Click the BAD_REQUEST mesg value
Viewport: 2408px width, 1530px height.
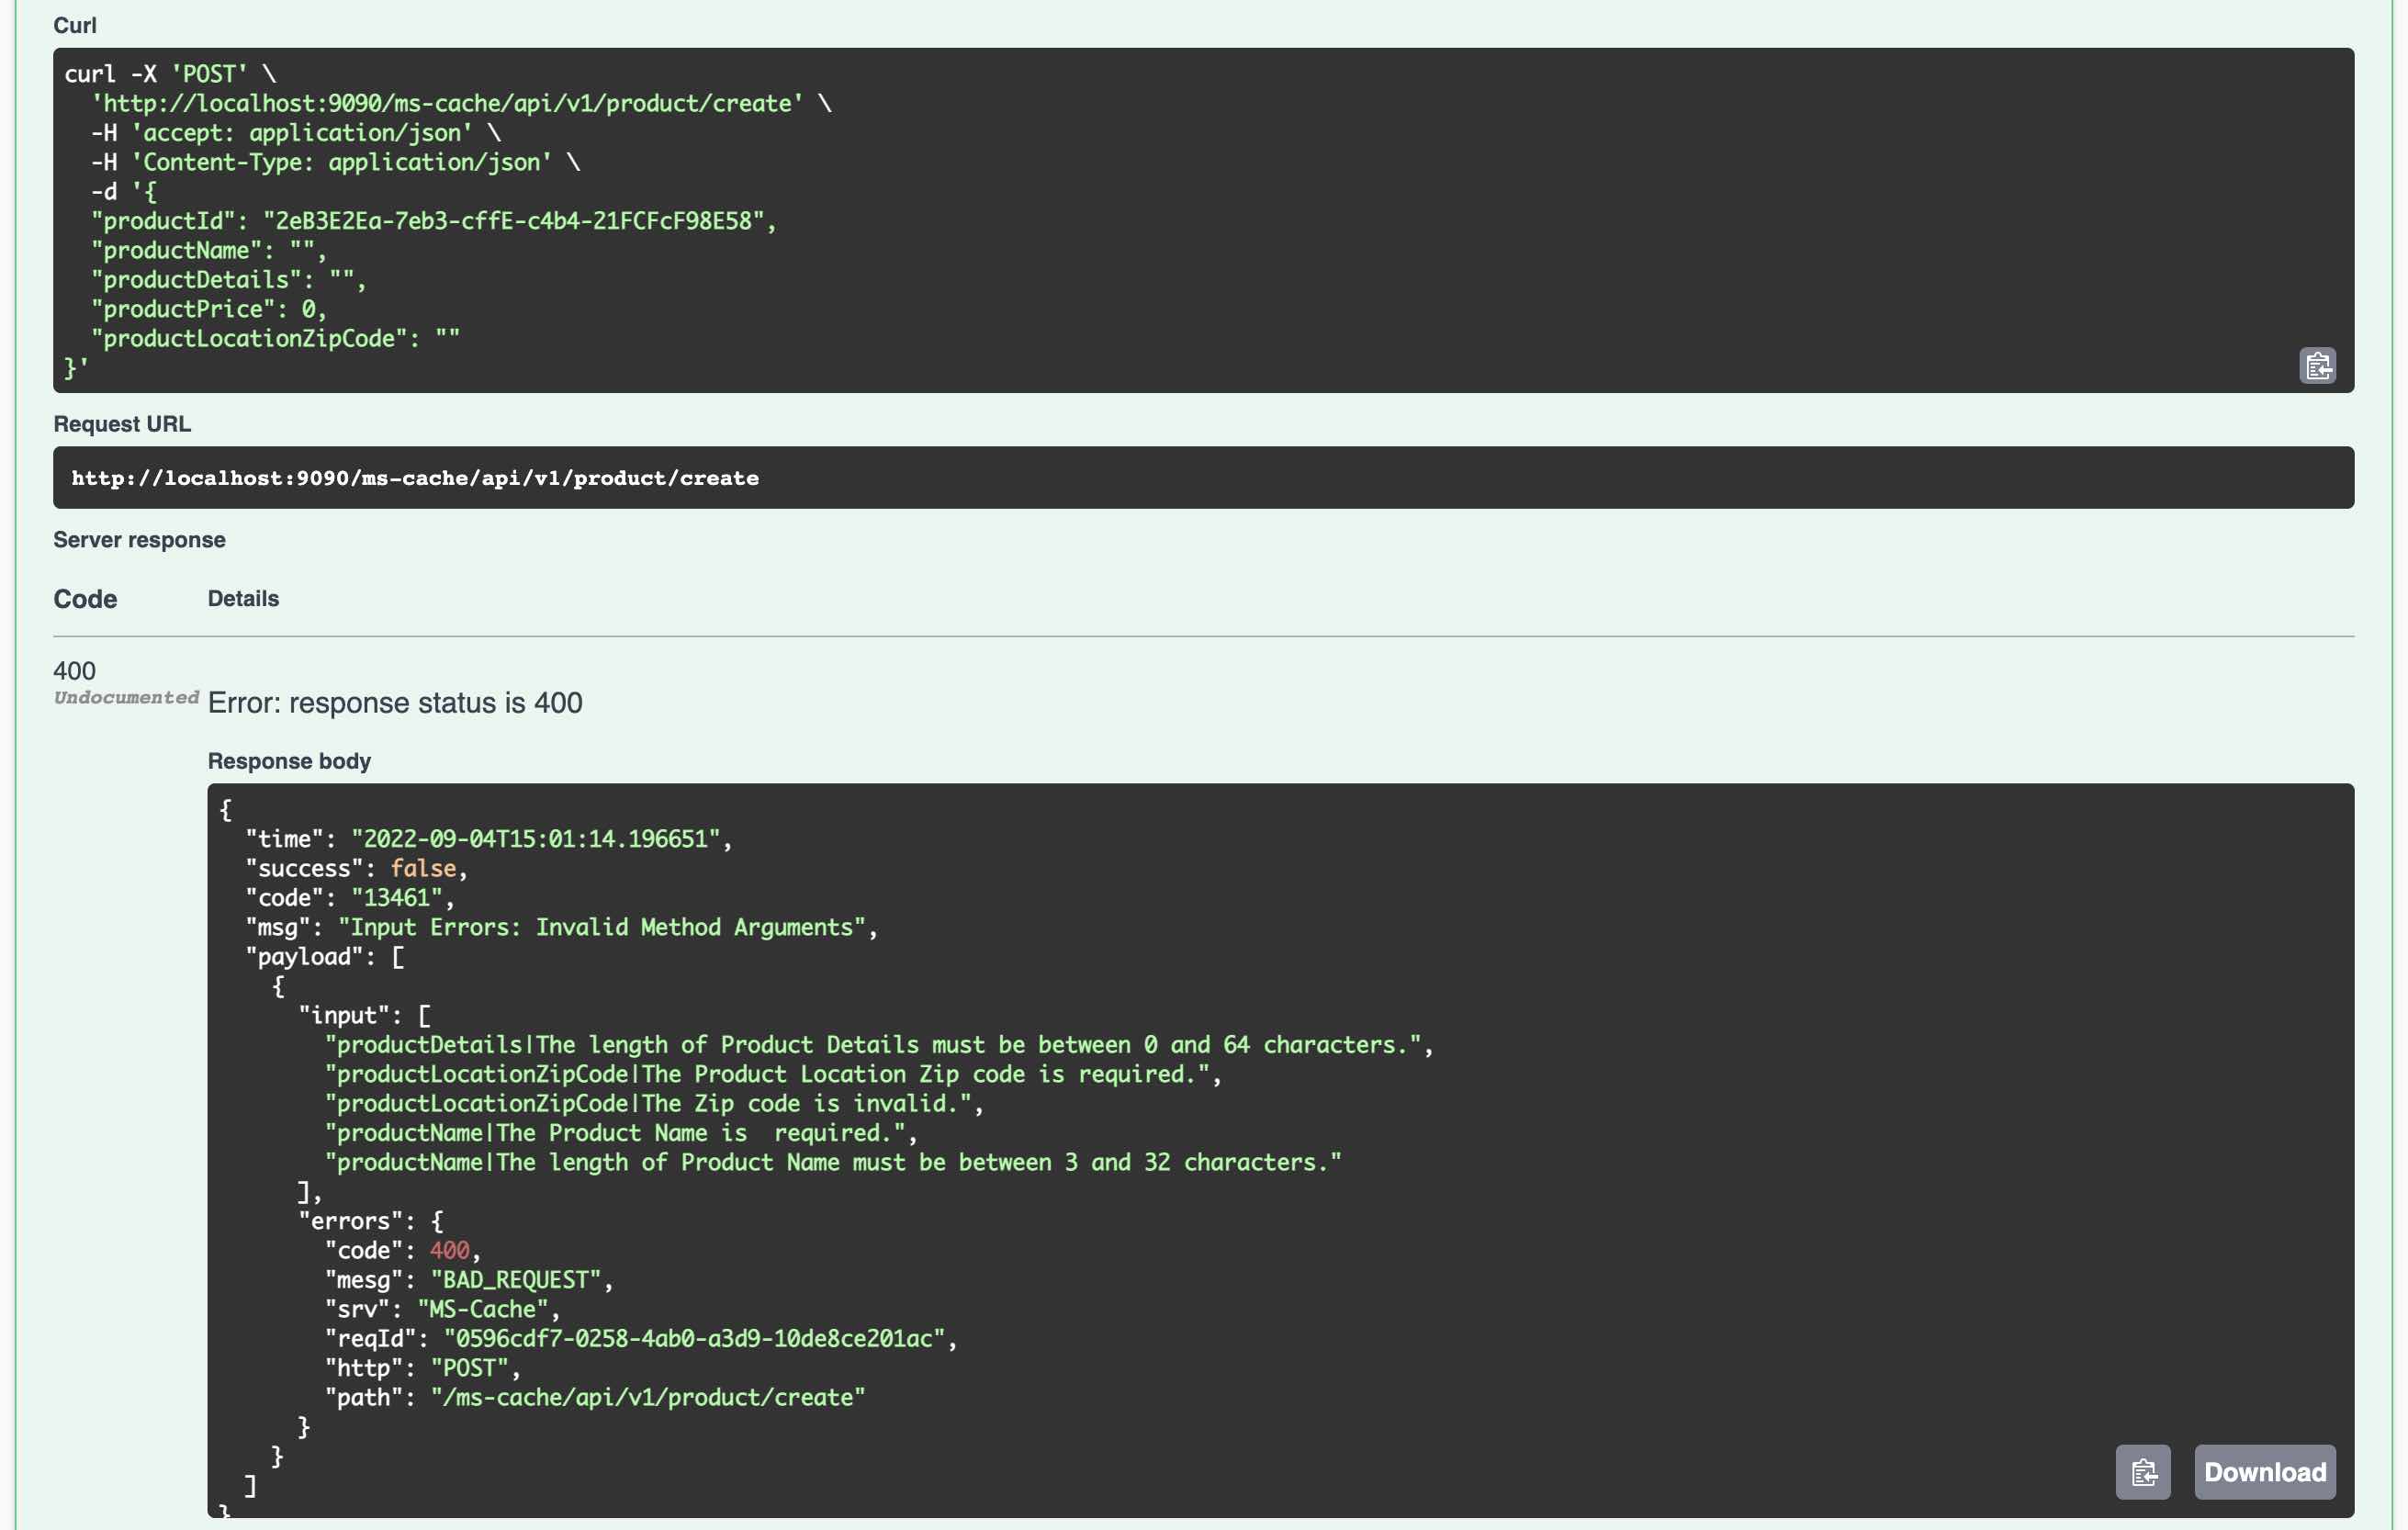[516, 1279]
